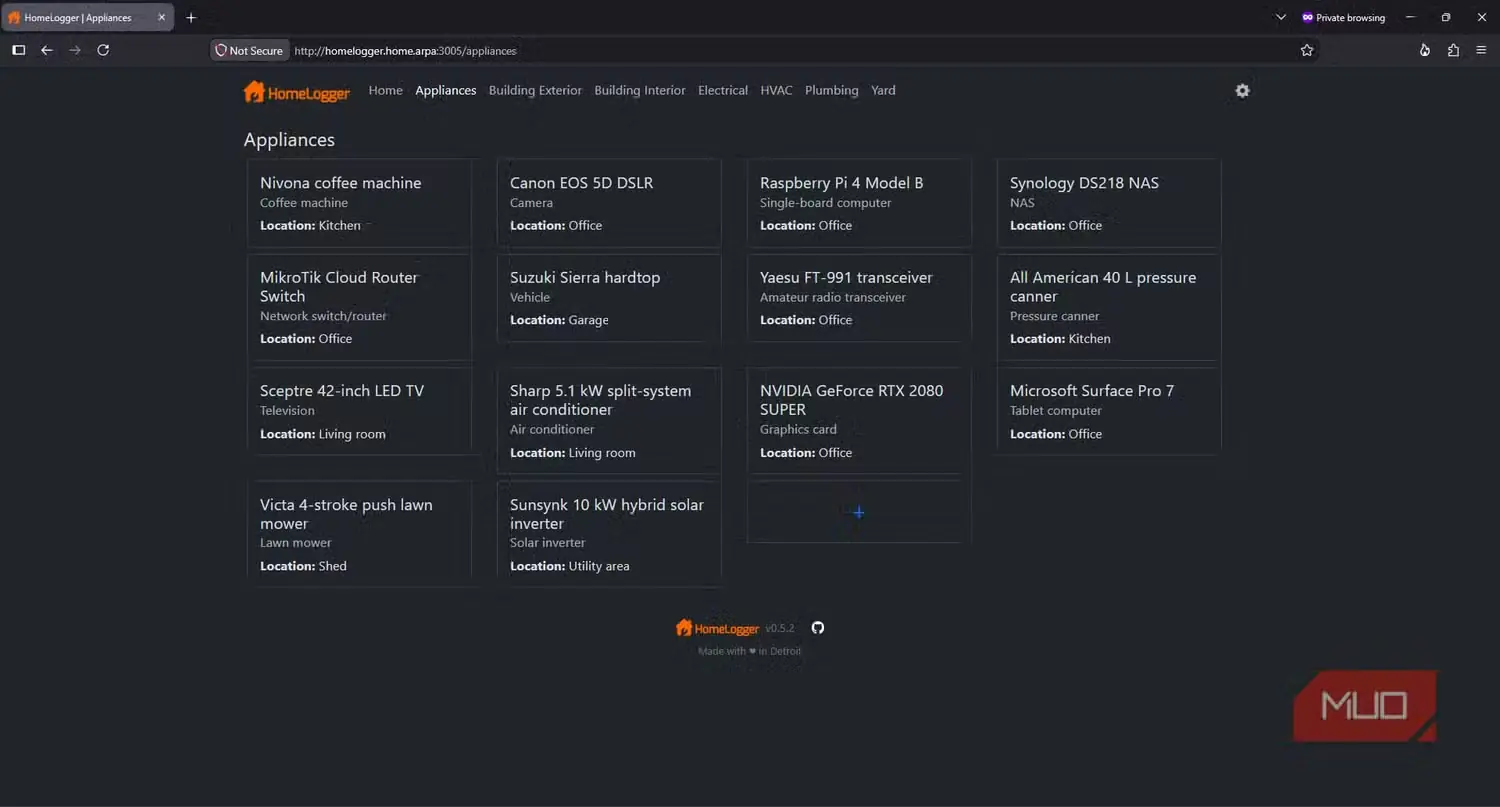Click the 'Amateur radio transceiver' subtitle
The image size is (1500, 807).
[x=833, y=297]
